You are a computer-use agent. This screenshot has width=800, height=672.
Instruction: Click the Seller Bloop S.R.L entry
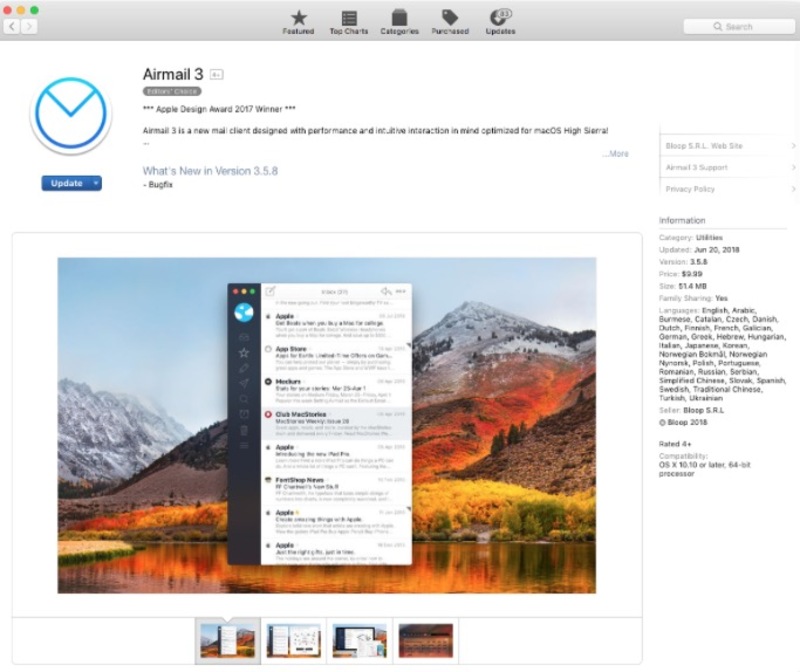(x=691, y=410)
